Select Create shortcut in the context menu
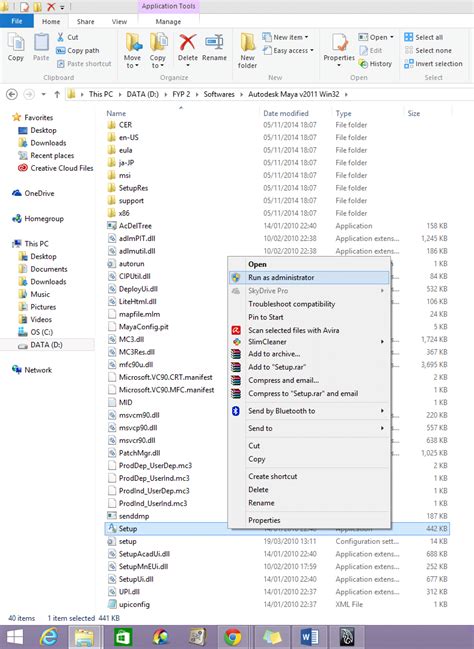This screenshot has width=474, height=649. [309, 476]
